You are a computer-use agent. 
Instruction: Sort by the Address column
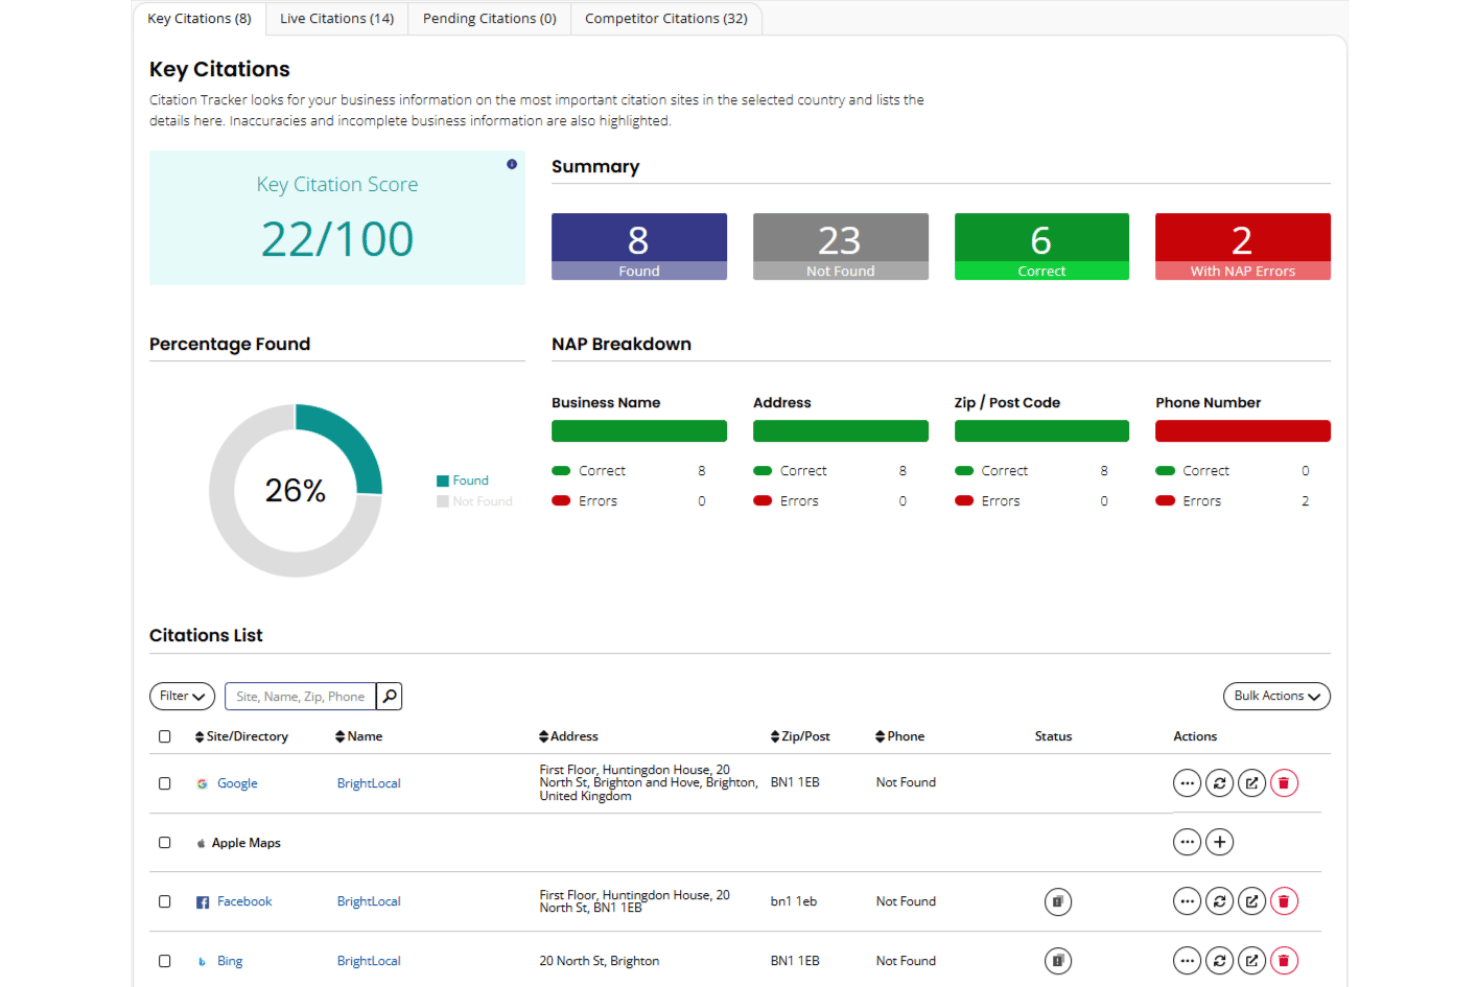pyautogui.click(x=568, y=736)
